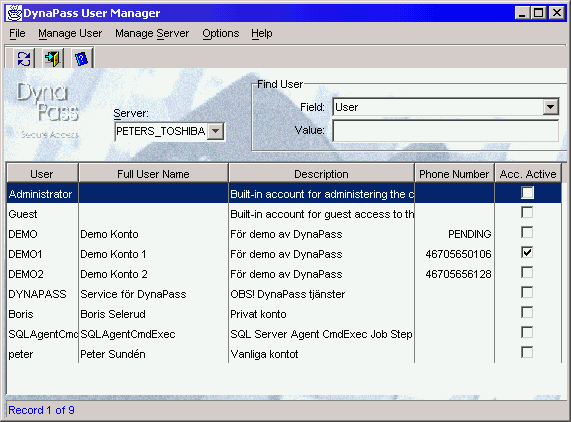Screen dimensions: 571x422
Task: Click the Find User Value input field
Action: [x=445, y=131]
